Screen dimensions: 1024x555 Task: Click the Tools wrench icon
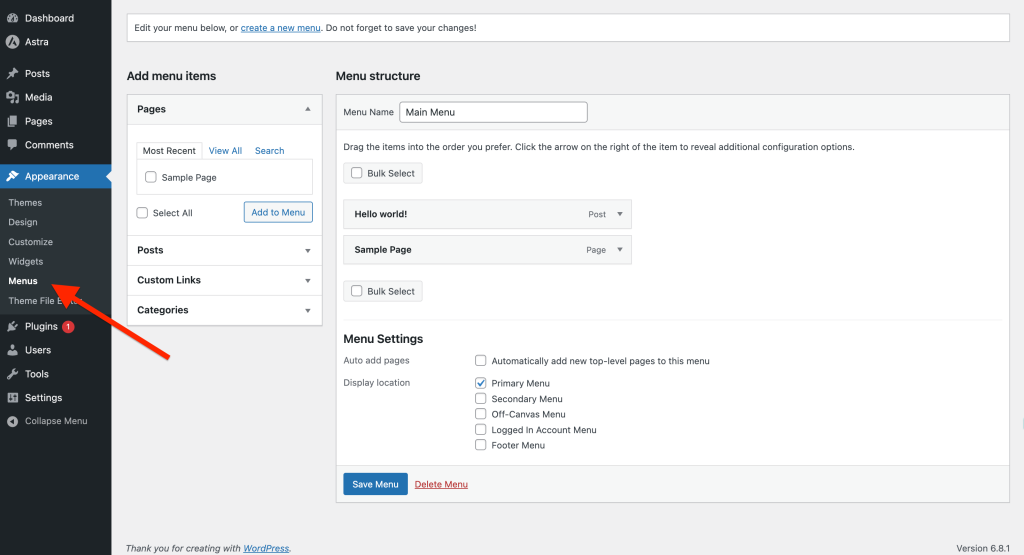(x=12, y=374)
